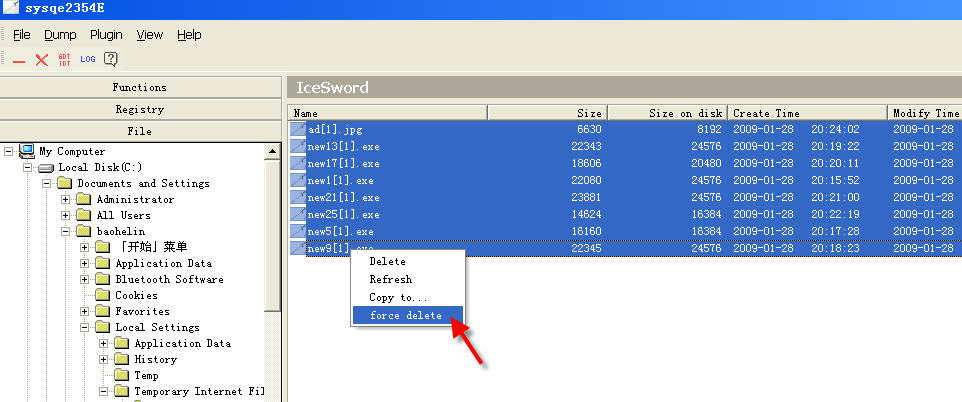
Task: Select the Local Settings tree label
Action: [x=158, y=327]
